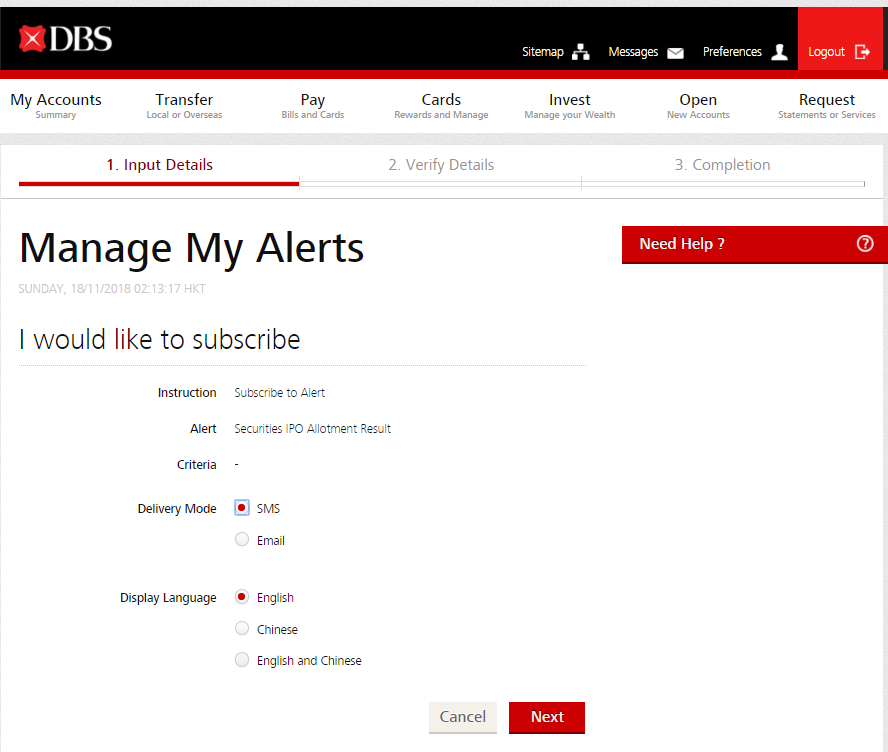Click the Need Help question mark icon
Screen dimensions: 888x752
coord(865,244)
